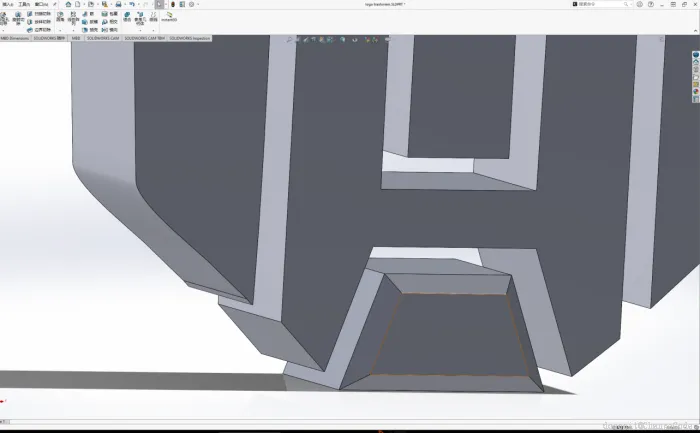Click the Boundary Cut (边界切除) tool

pyautogui.click(x=40, y=30)
